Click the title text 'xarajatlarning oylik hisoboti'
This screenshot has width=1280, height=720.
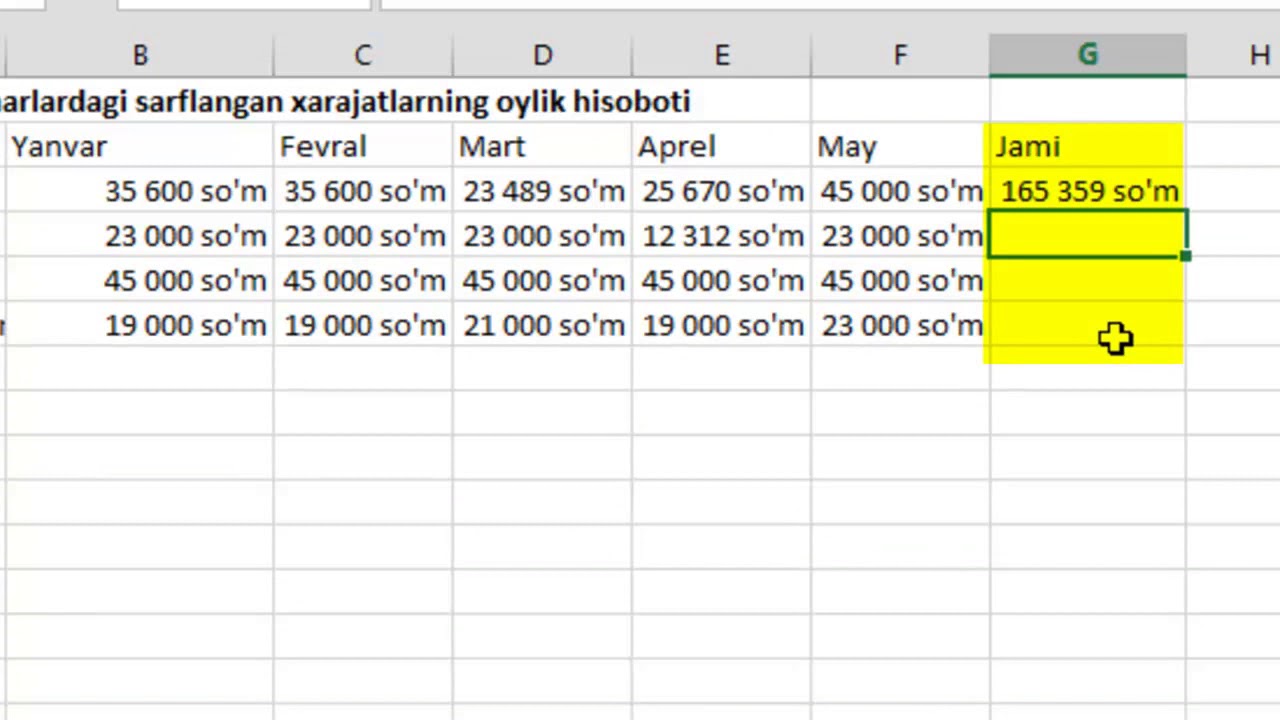490,101
